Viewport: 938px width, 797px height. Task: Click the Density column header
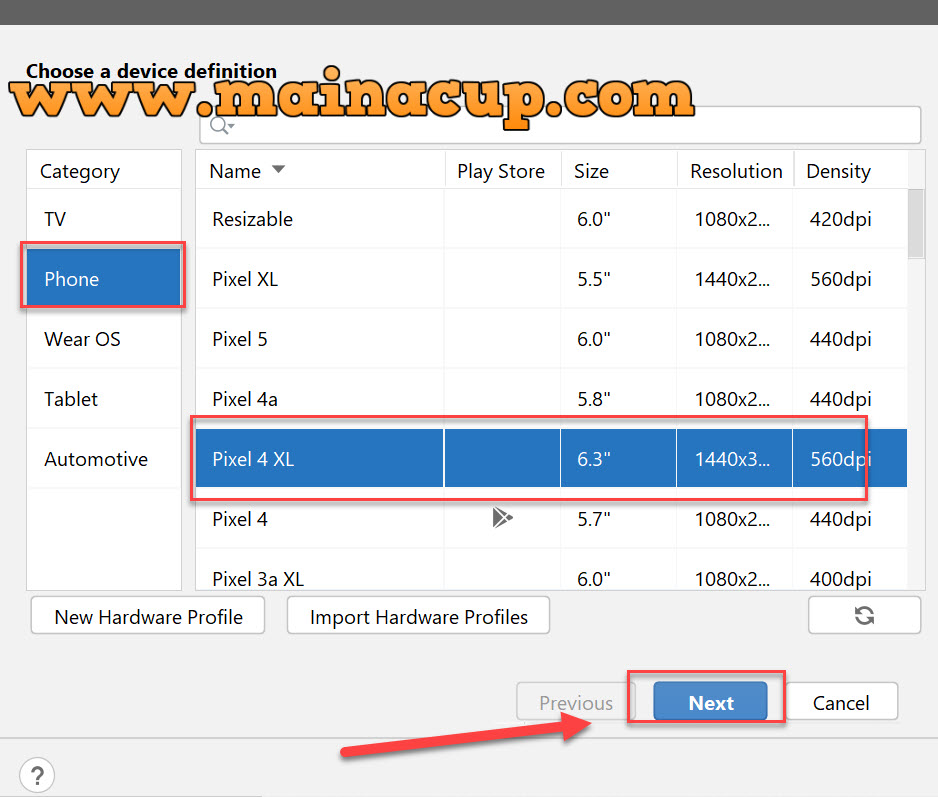850,171
